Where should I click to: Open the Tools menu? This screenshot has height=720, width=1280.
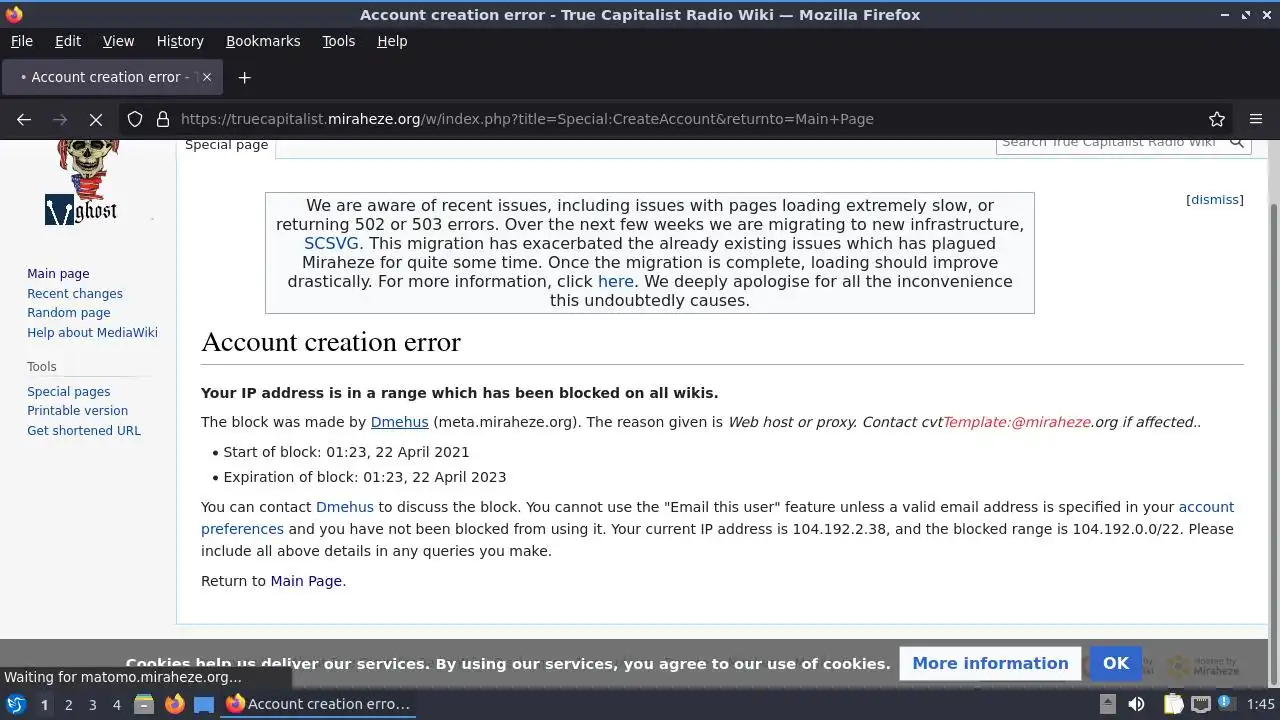coord(338,41)
